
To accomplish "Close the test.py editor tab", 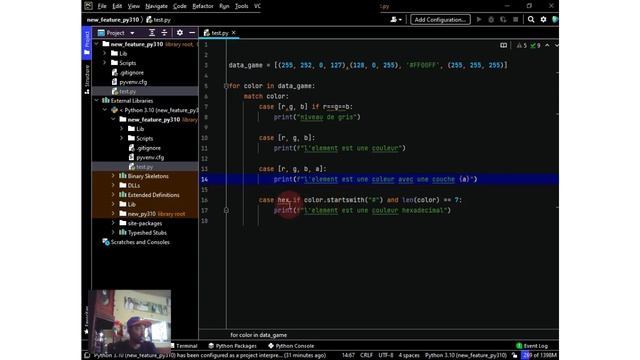I will tap(233, 33).
